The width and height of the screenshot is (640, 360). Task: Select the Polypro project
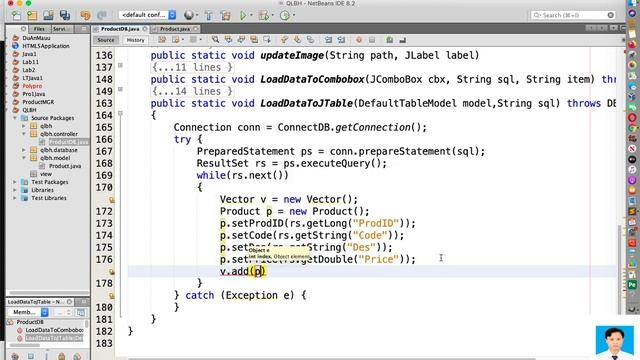(32, 86)
